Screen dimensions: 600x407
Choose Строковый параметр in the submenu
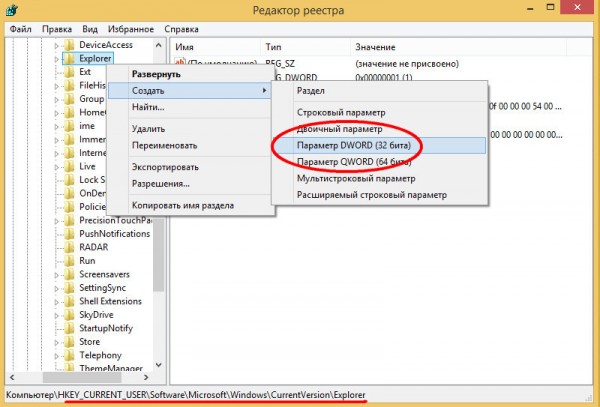[341, 112]
